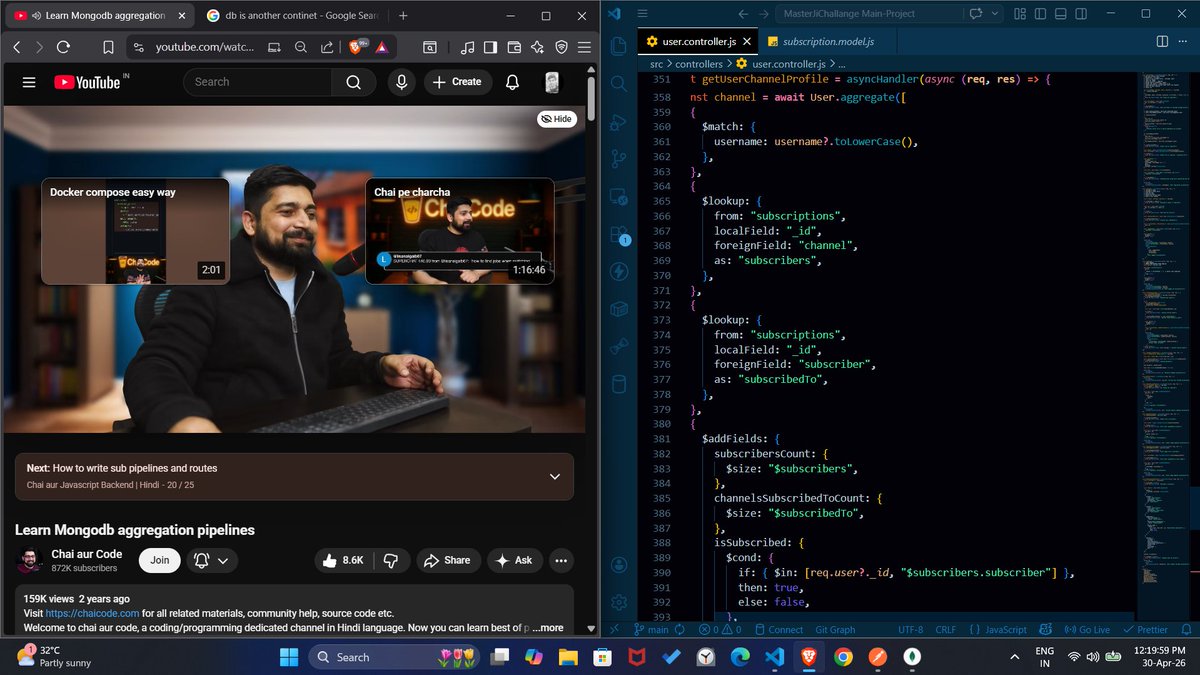The width and height of the screenshot is (1200, 675).
Task: Click the src breadcrumb segment
Action: point(657,64)
